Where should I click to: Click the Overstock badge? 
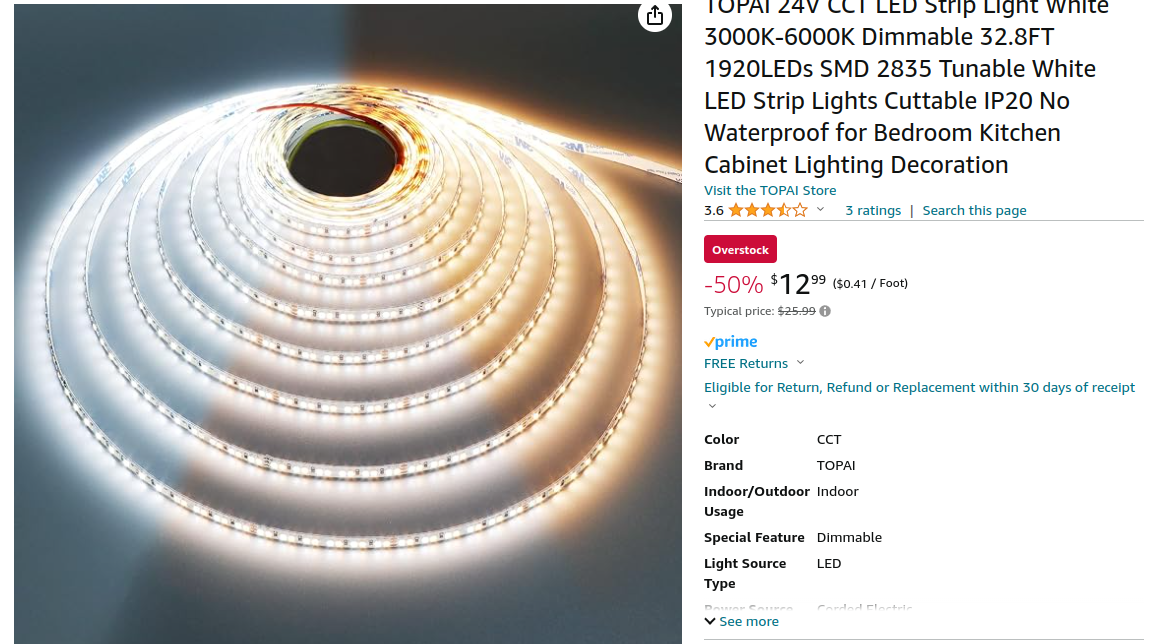tap(740, 250)
